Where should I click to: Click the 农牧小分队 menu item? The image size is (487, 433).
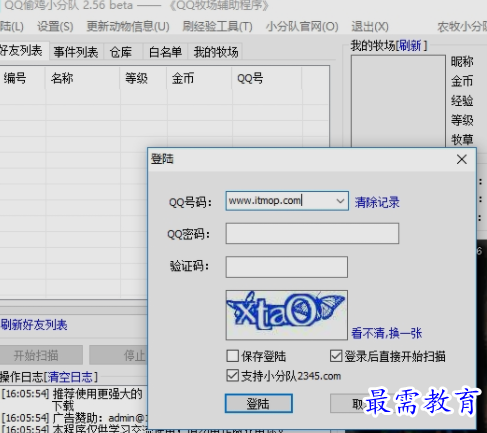(x=462, y=26)
